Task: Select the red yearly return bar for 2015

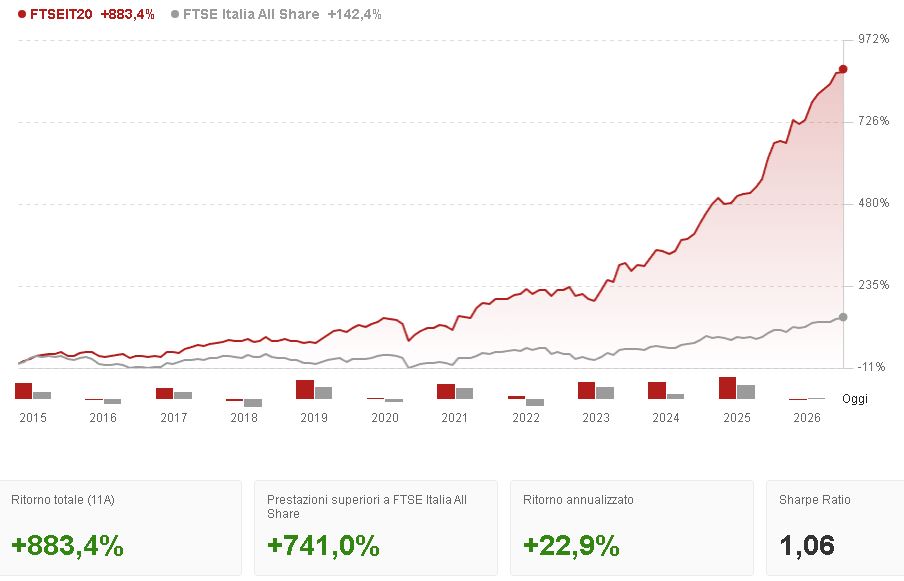Action: pos(24,391)
